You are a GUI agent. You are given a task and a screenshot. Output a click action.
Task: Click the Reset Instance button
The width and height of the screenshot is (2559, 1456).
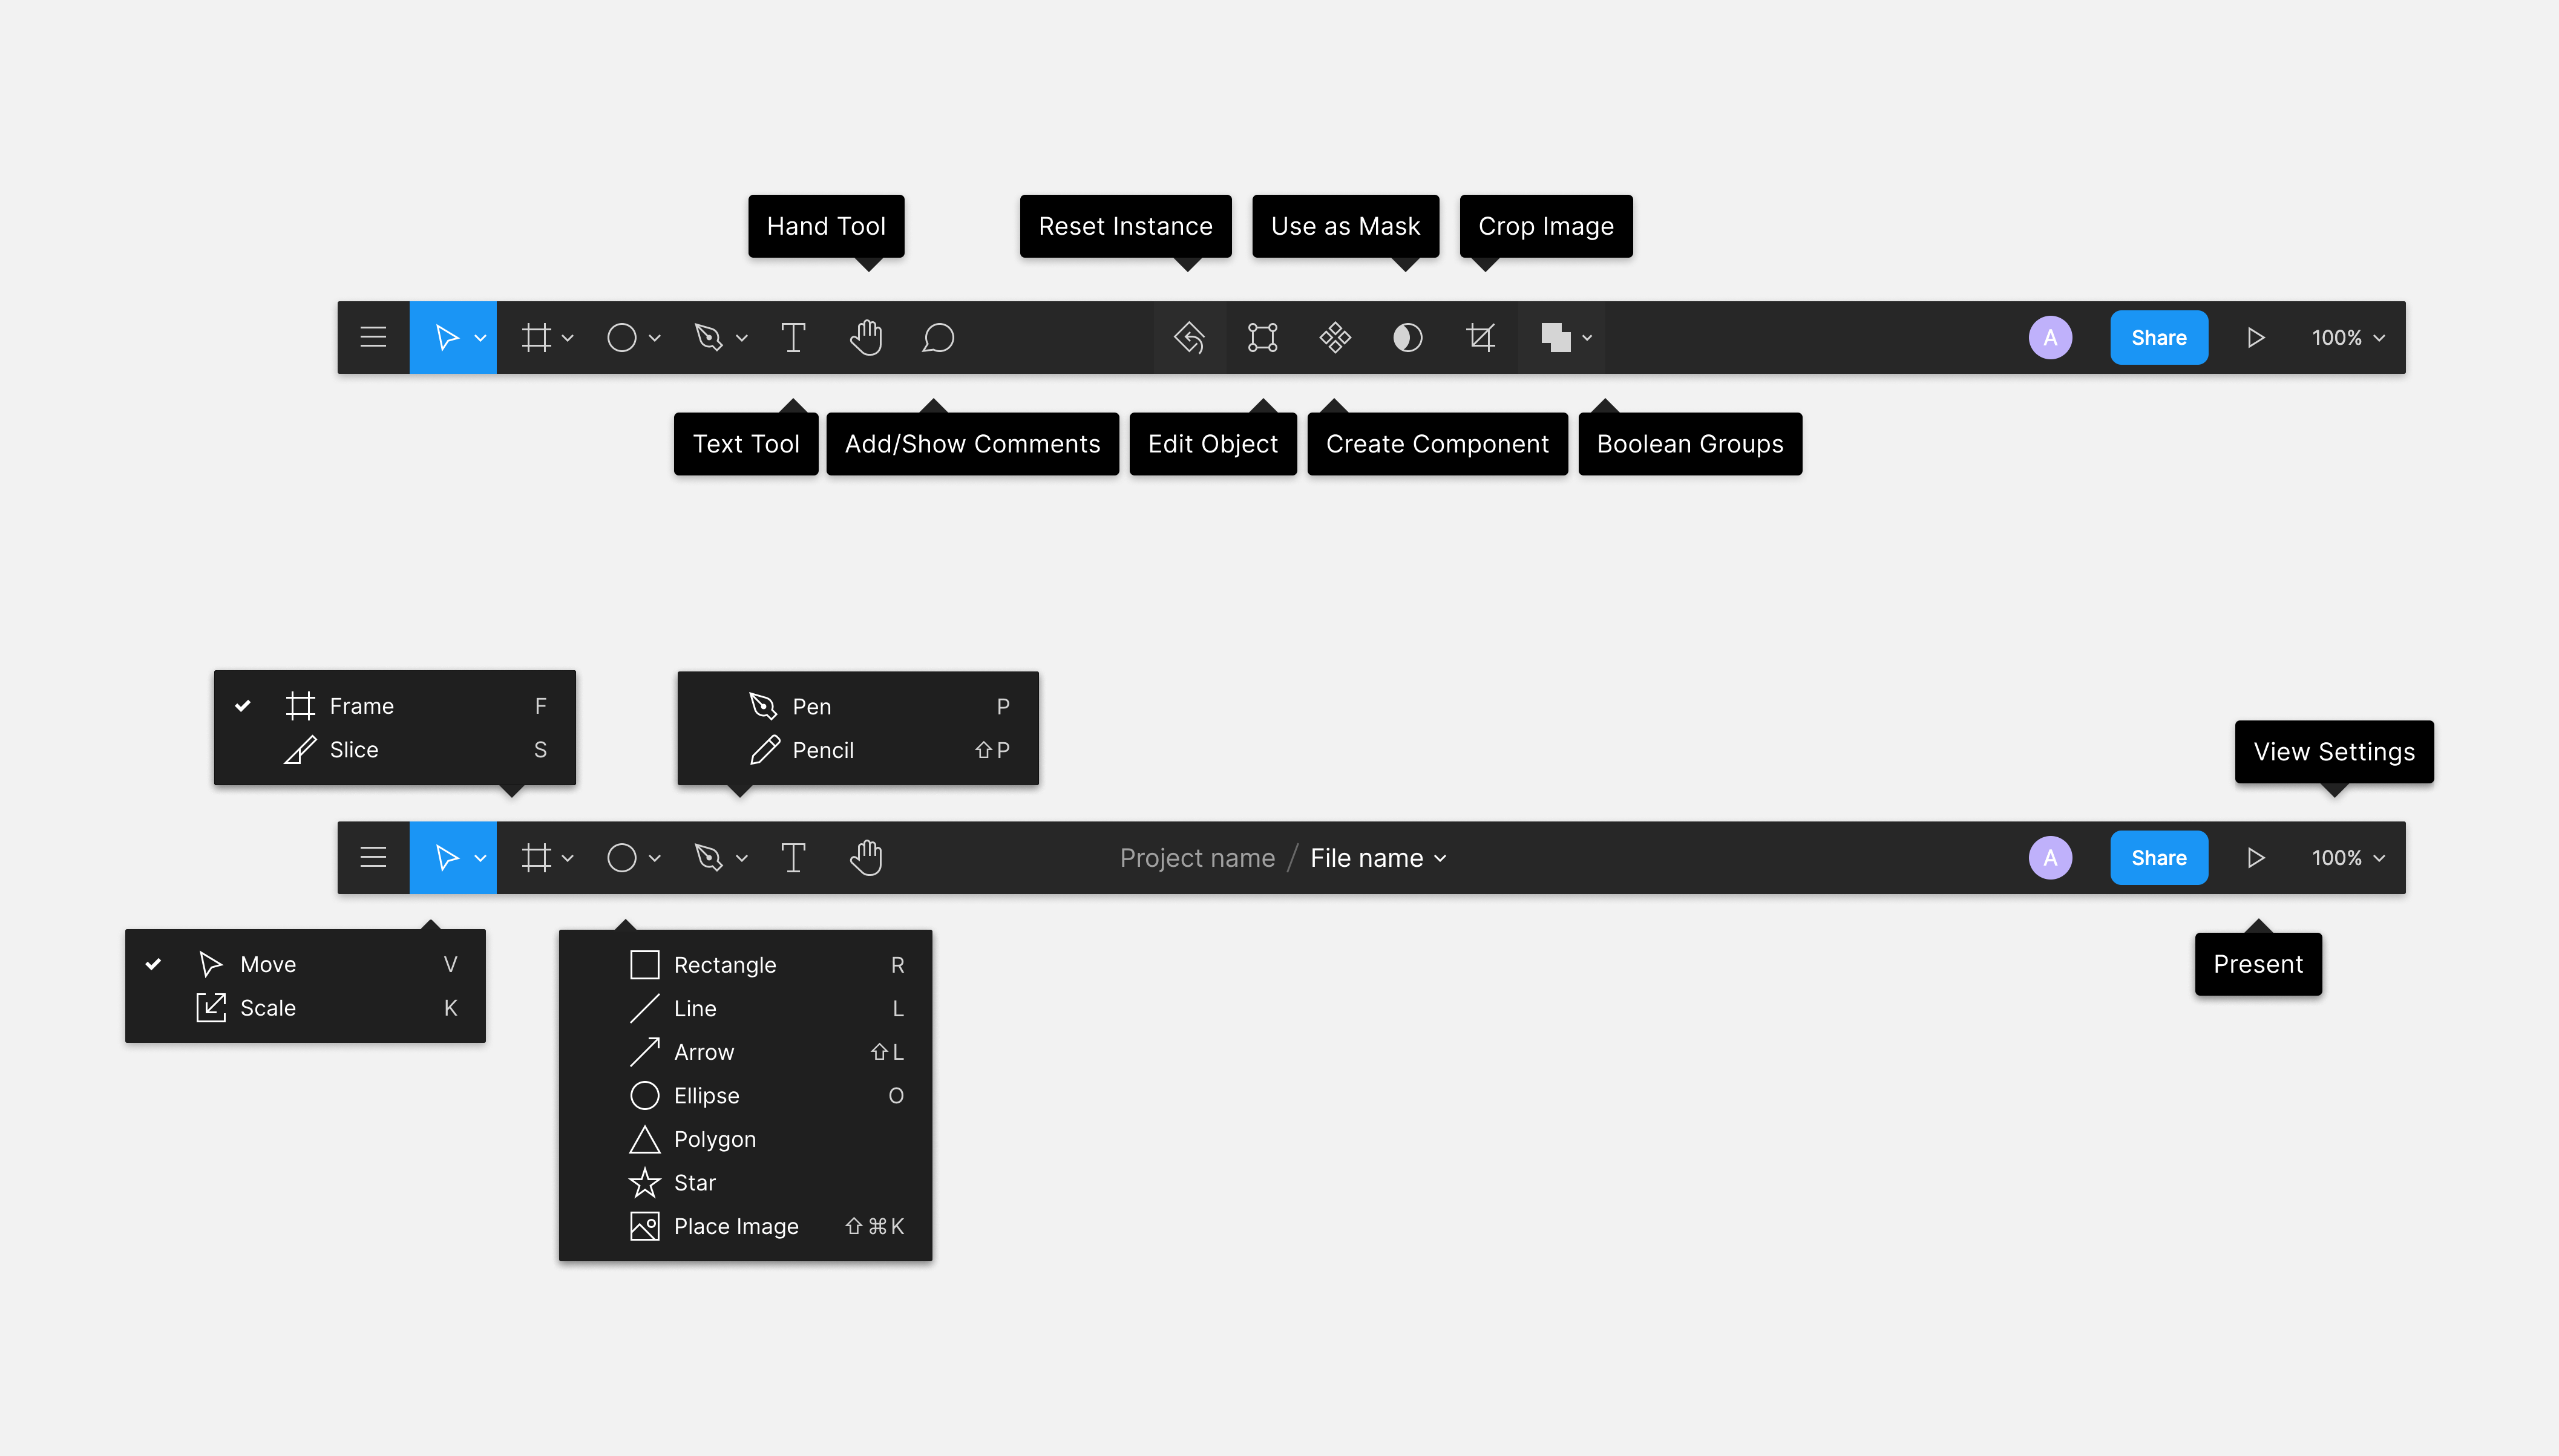click(1188, 337)
